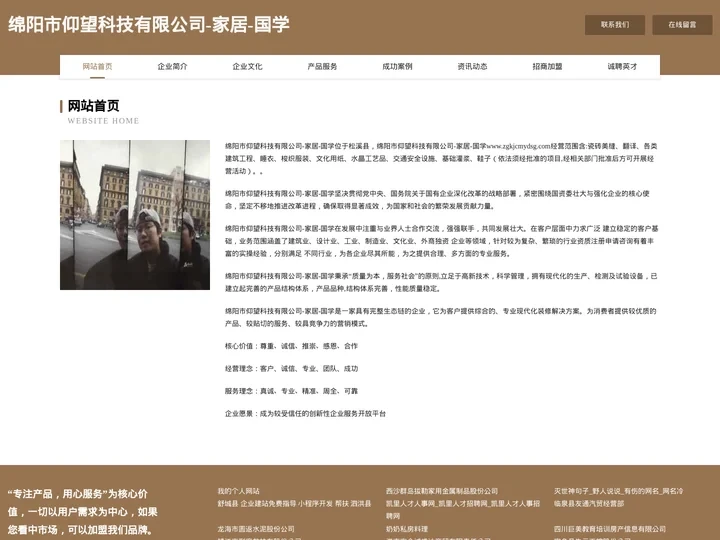Open footer link 四川巨美教育培训房产信息有限公司

point(610,529)
